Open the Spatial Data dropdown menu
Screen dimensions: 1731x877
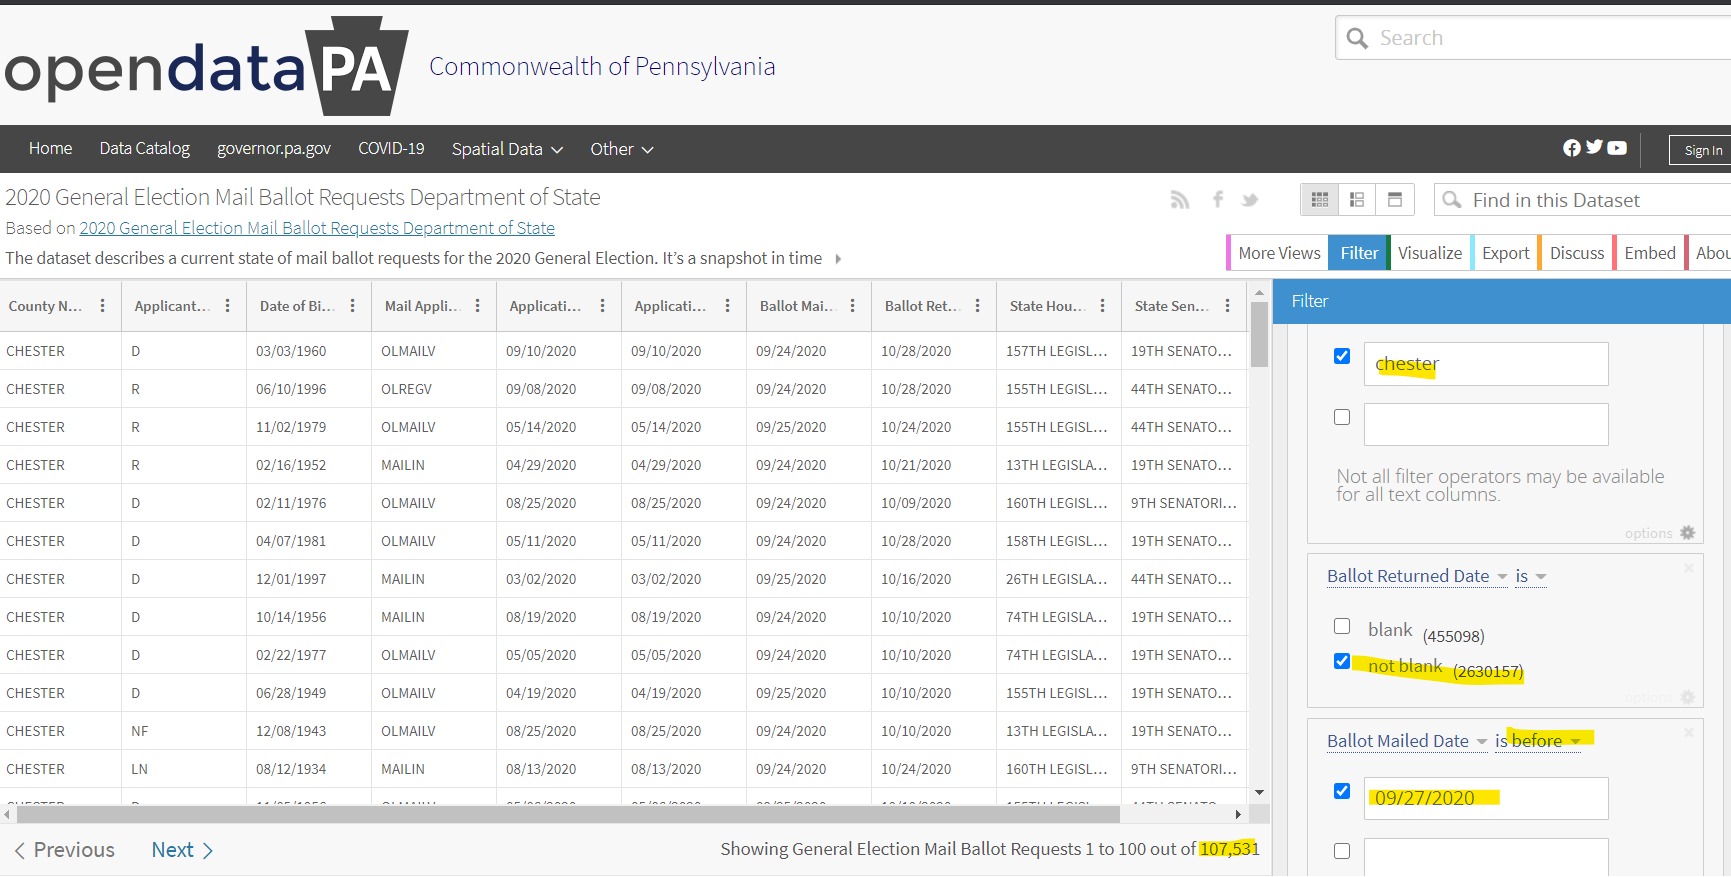[507, 149]
